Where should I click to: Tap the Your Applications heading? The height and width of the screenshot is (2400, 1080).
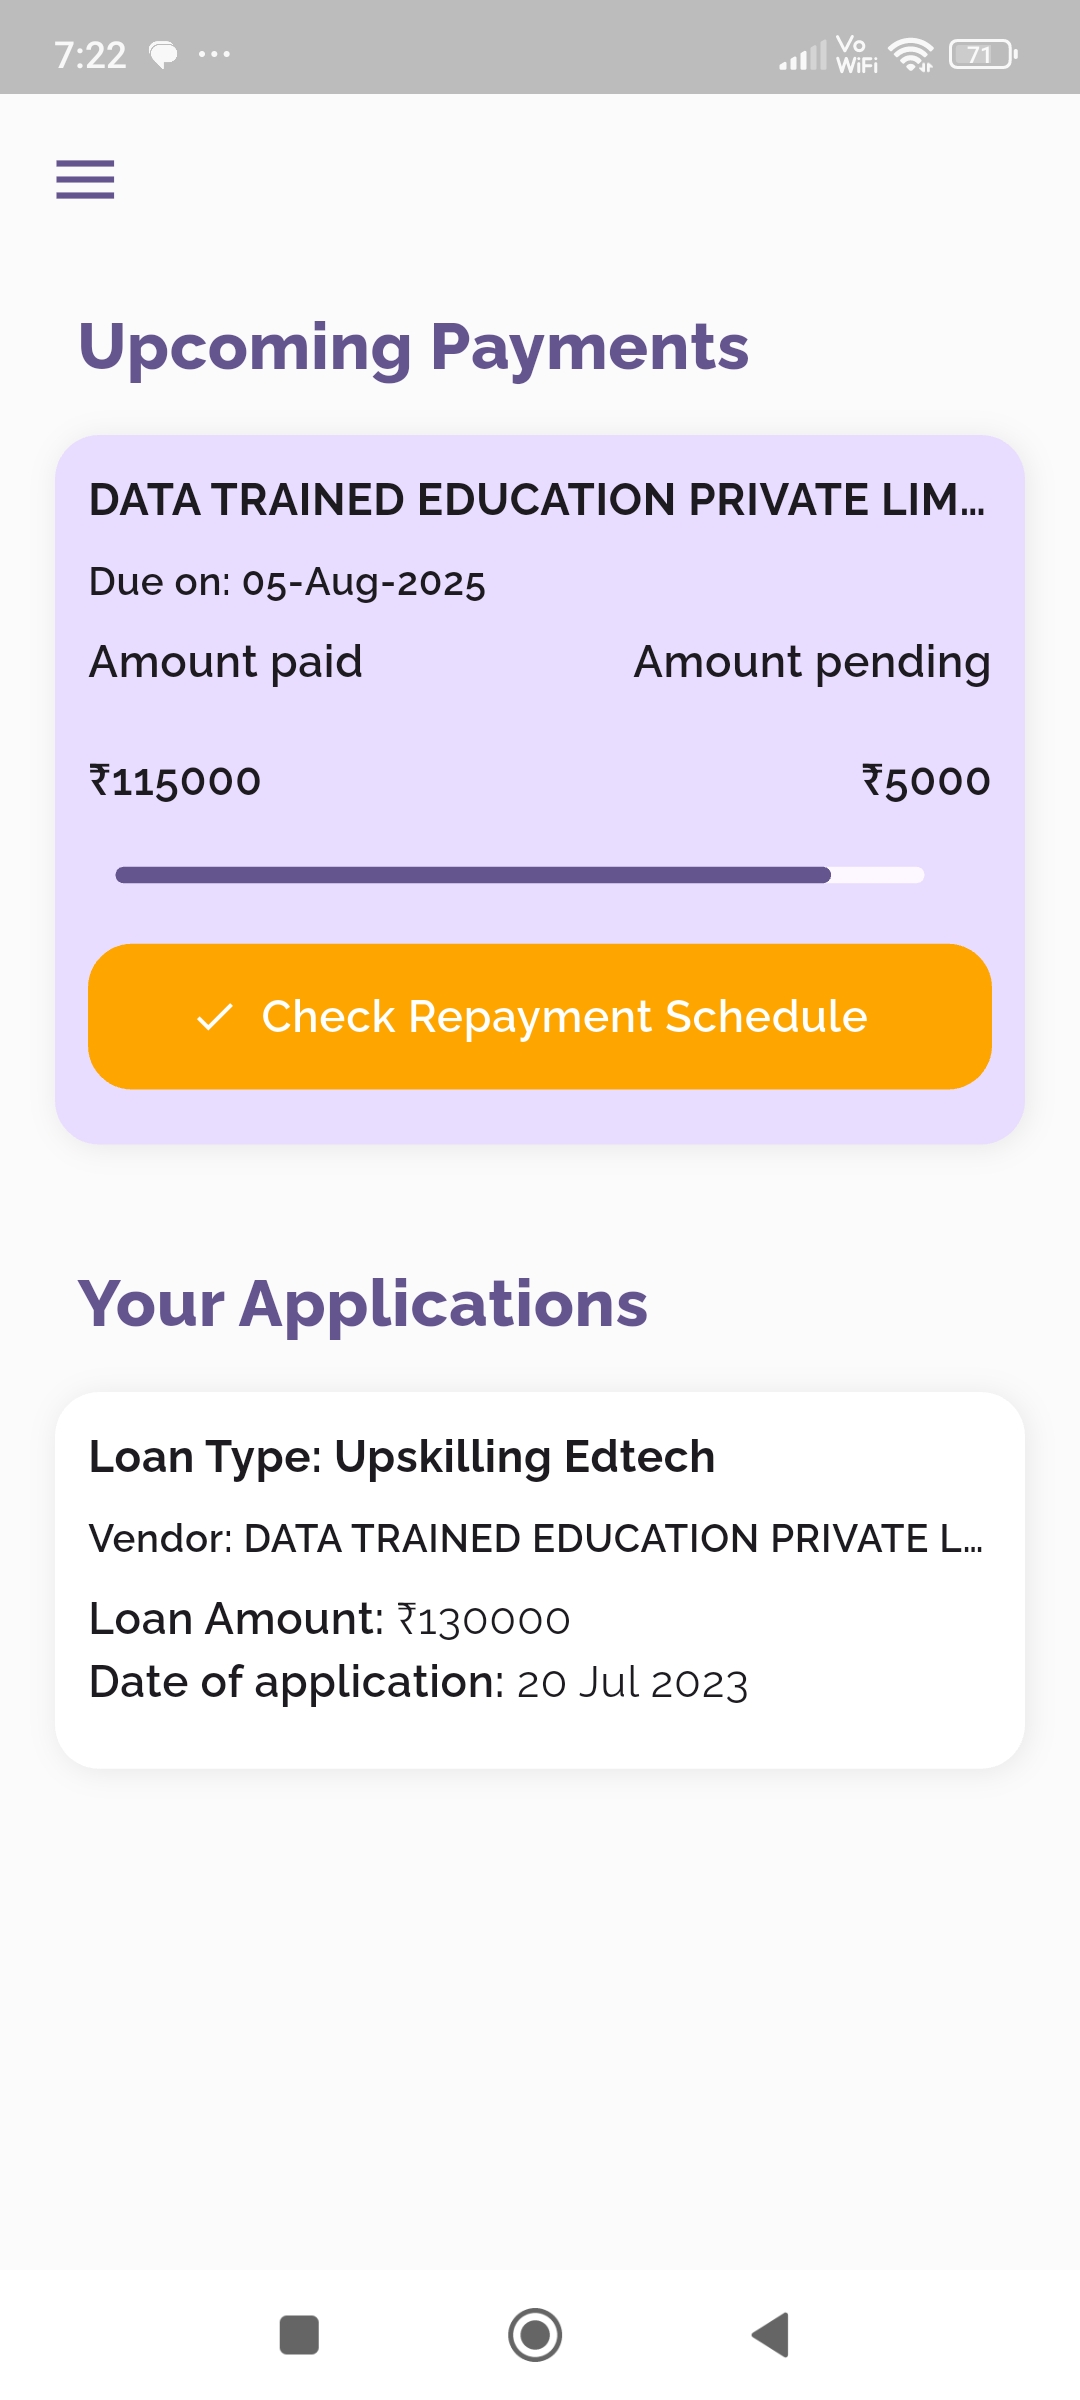point(363,1304)
